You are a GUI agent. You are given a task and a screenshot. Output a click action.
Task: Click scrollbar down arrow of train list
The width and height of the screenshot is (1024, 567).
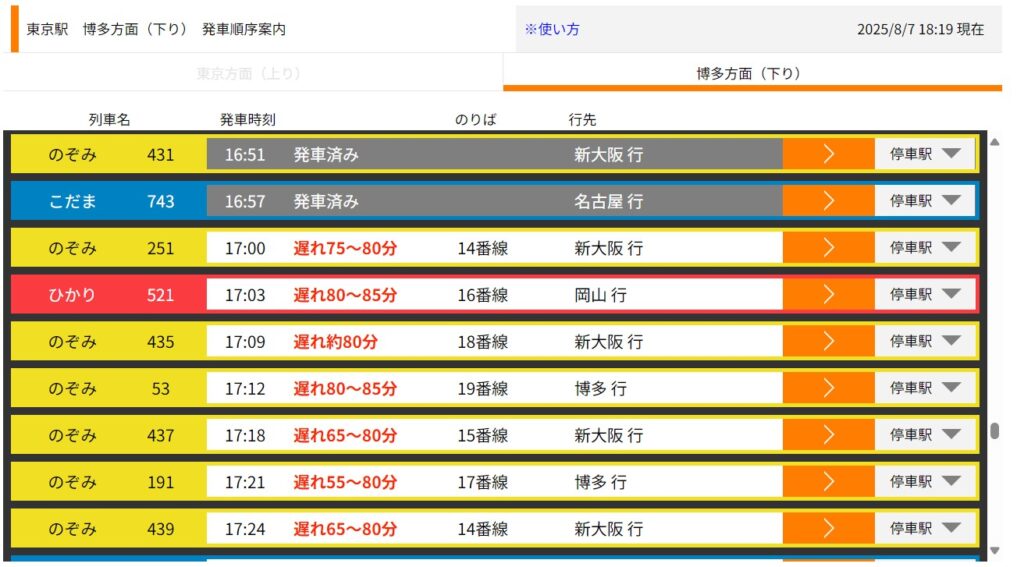(x=994, y=551)
